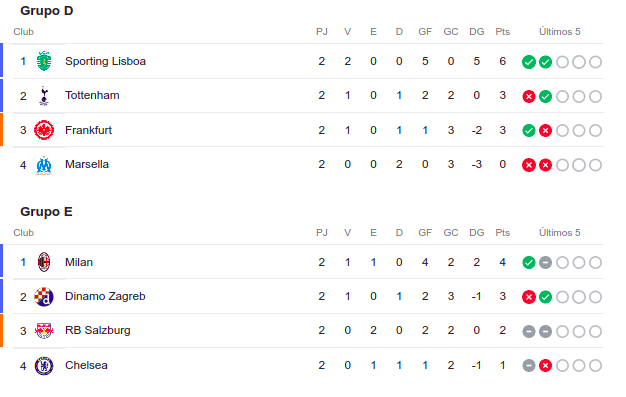Click Tottenham's first red loss indicator
Viewport: 626px width, 397px height.
point(529,96)
